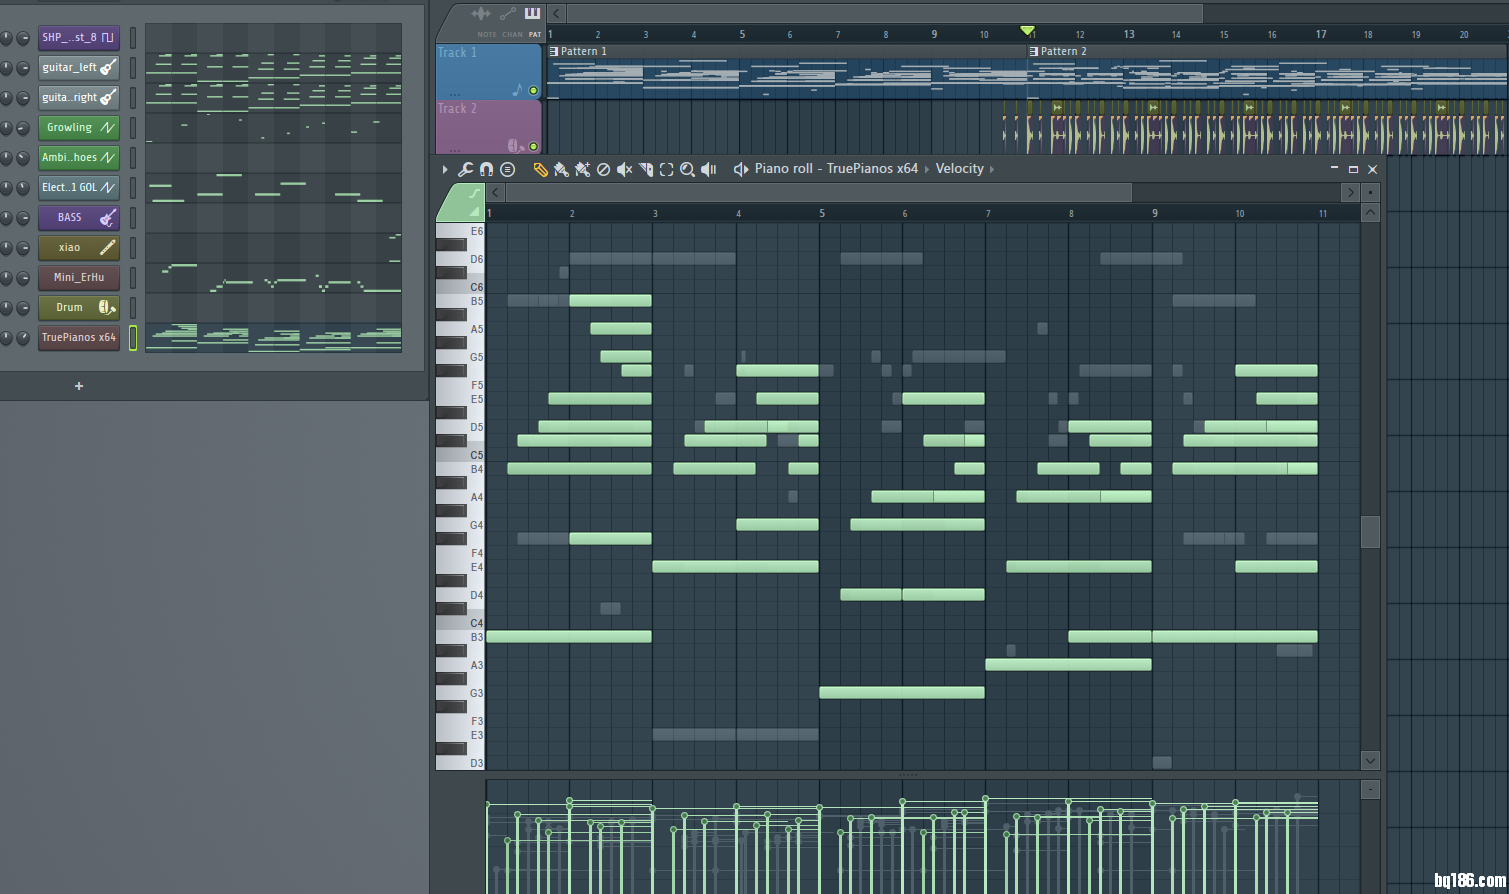Activate the Zoom tool in piano roll

click(687, 169)
